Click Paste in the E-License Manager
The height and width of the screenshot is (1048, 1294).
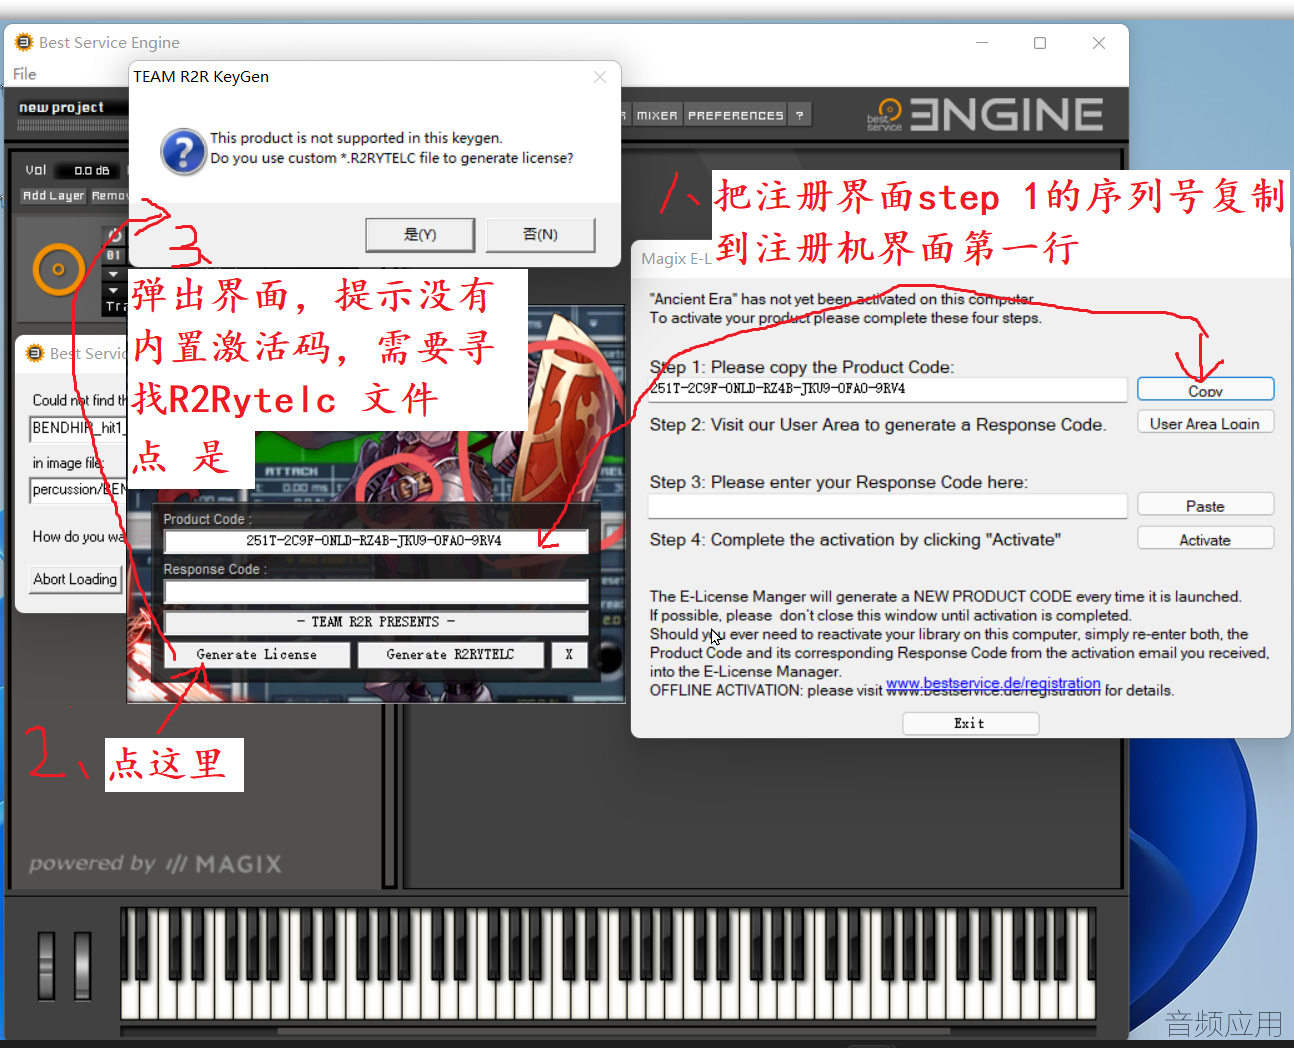(x=1205, y=505)
